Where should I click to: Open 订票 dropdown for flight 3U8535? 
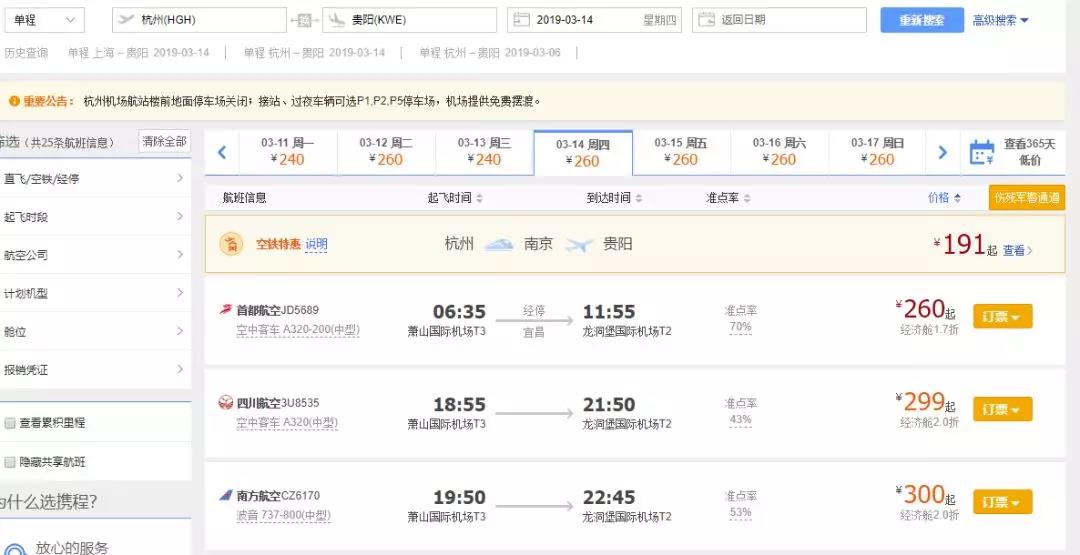(1002, 409)
